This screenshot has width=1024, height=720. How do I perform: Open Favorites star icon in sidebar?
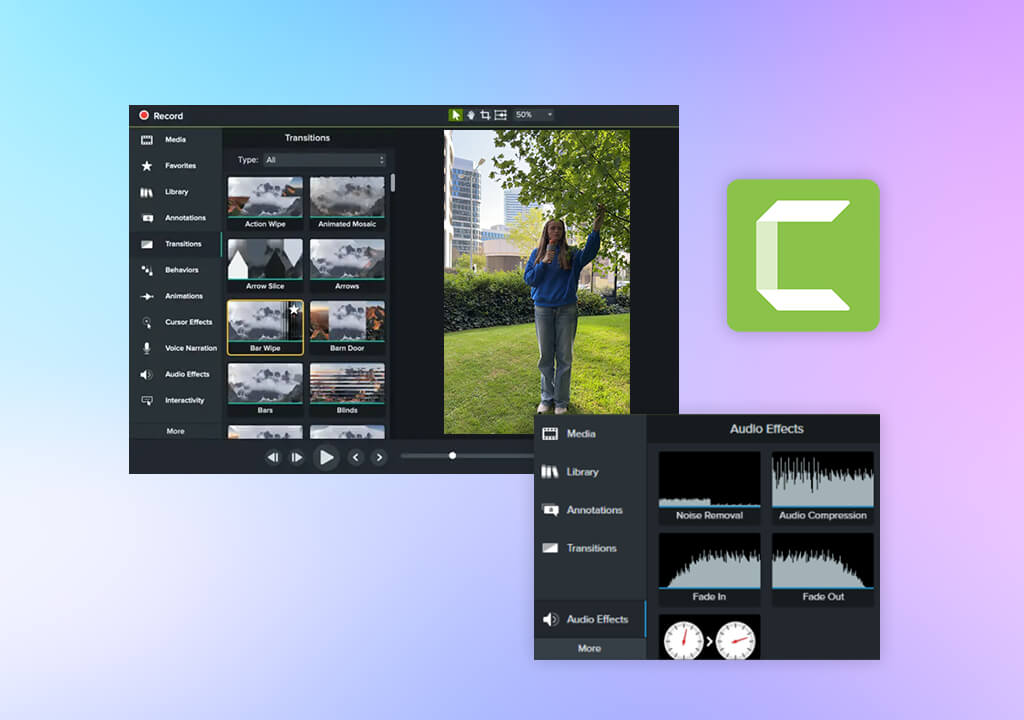pyautogui.click(x=147, y=166)
